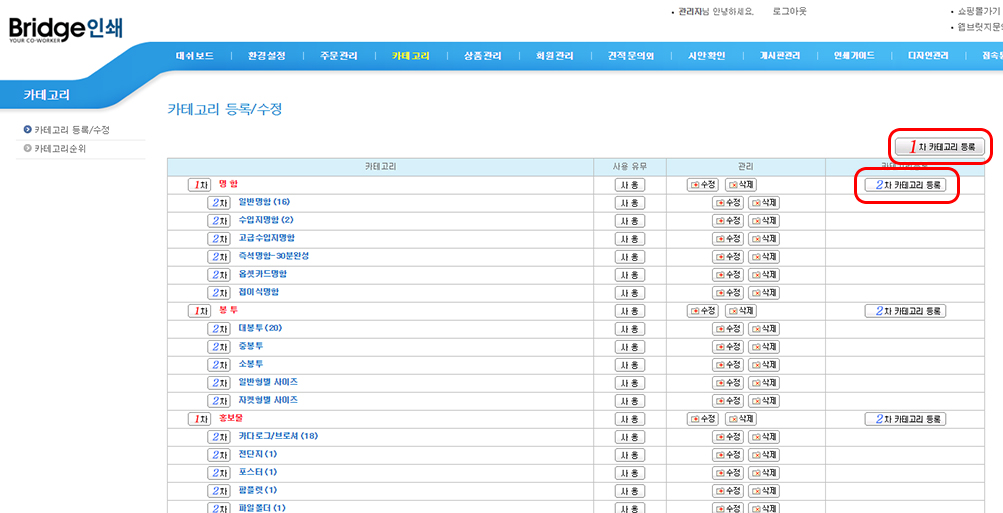The height and width of the screenshot is (513, 1003).
Task: Click 수정 icon button for 포스터 row
Action: coord(728,473)
